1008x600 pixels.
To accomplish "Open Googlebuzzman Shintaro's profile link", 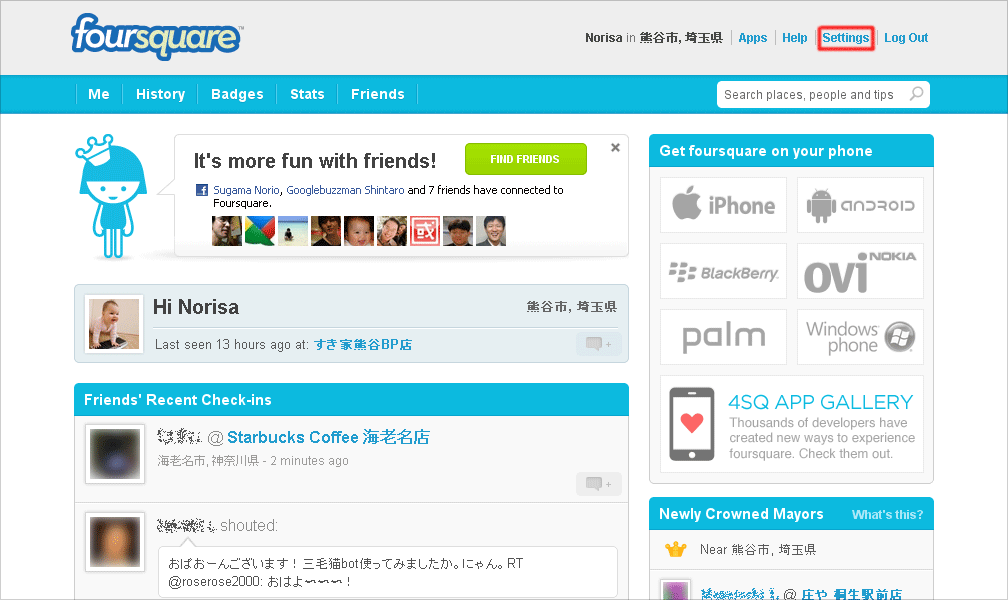I will click(x=345, y=190).
